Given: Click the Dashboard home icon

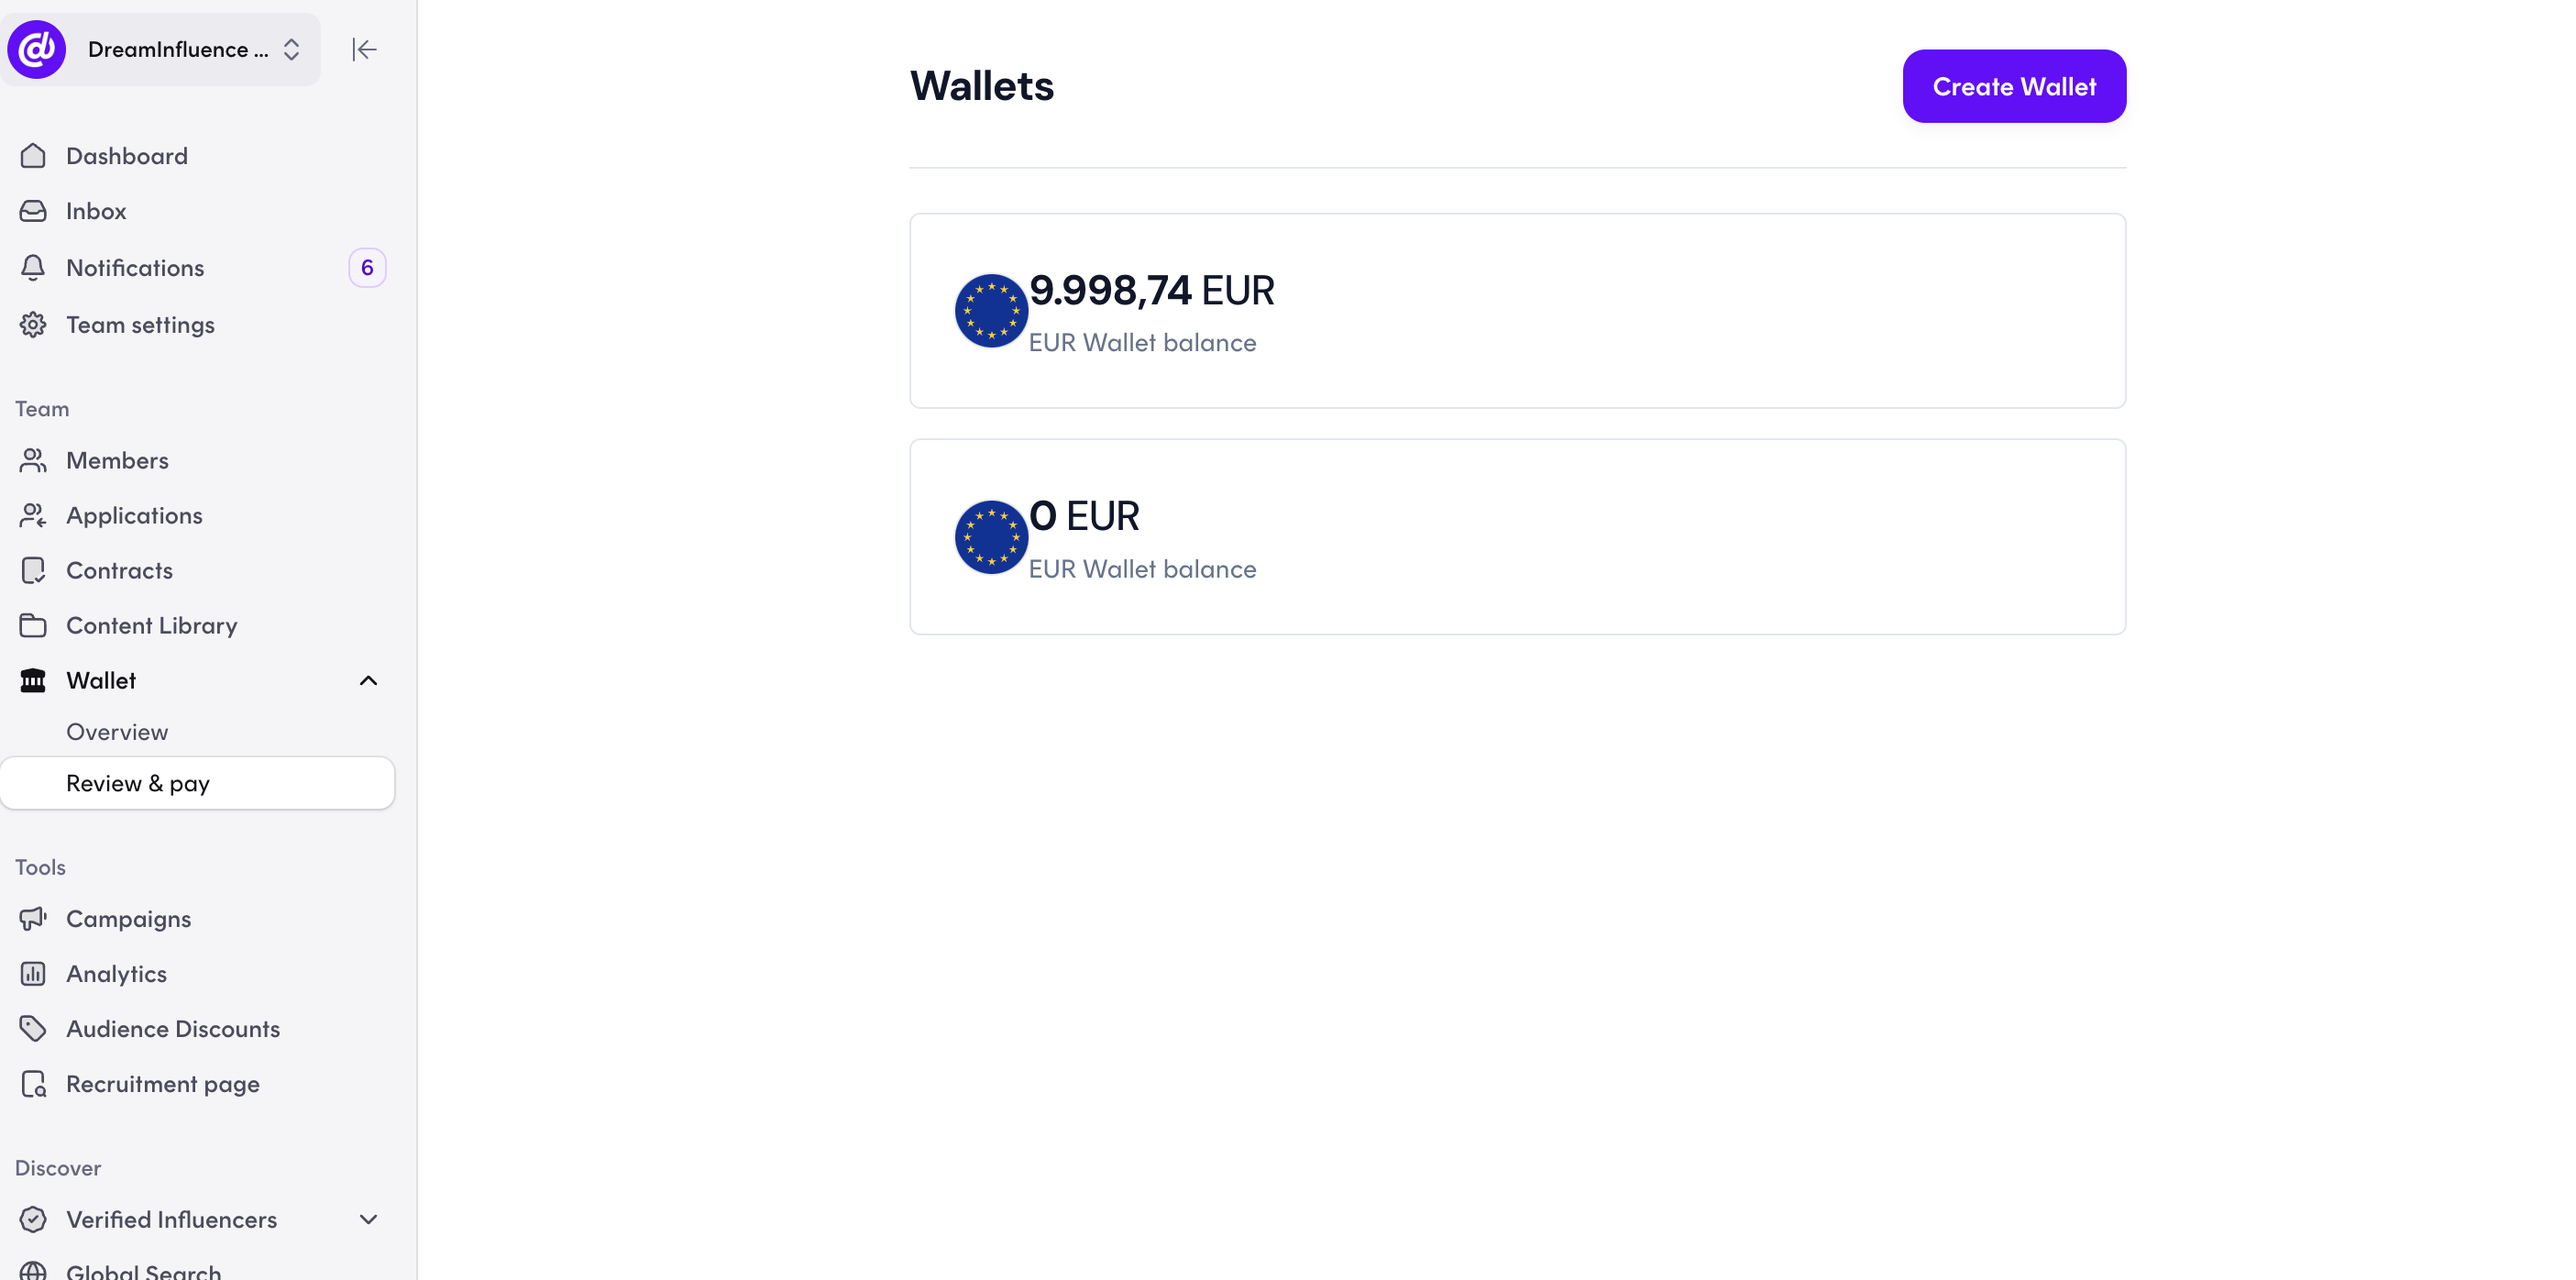Looking at the screenshot, I should [33, 156].
